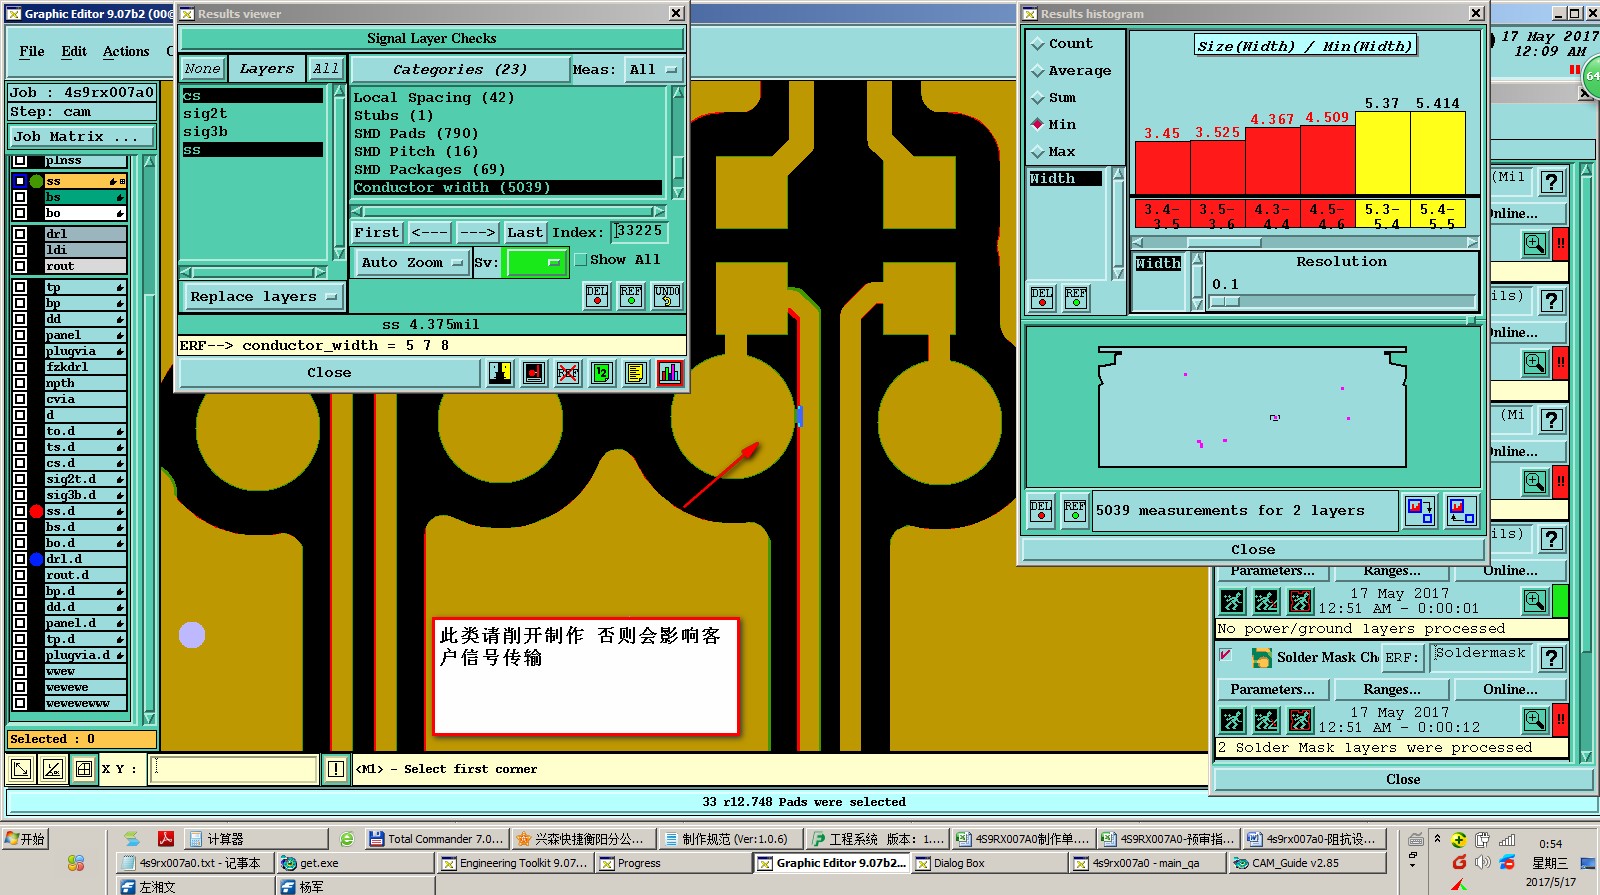Click the zoom-area icon in bottom-left toolbar
Viewport: 1600px width, 895px height.
(20, 769)
